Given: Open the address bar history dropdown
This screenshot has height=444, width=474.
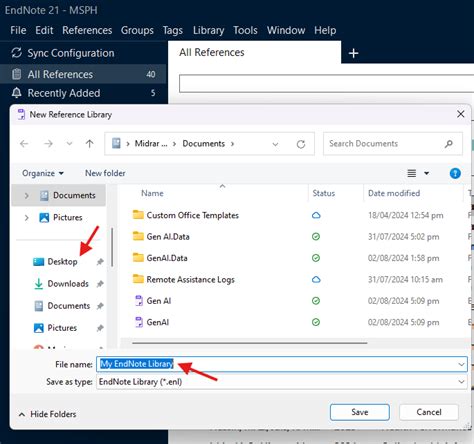Looking at the screenshot, I should [x=275, y=144].
